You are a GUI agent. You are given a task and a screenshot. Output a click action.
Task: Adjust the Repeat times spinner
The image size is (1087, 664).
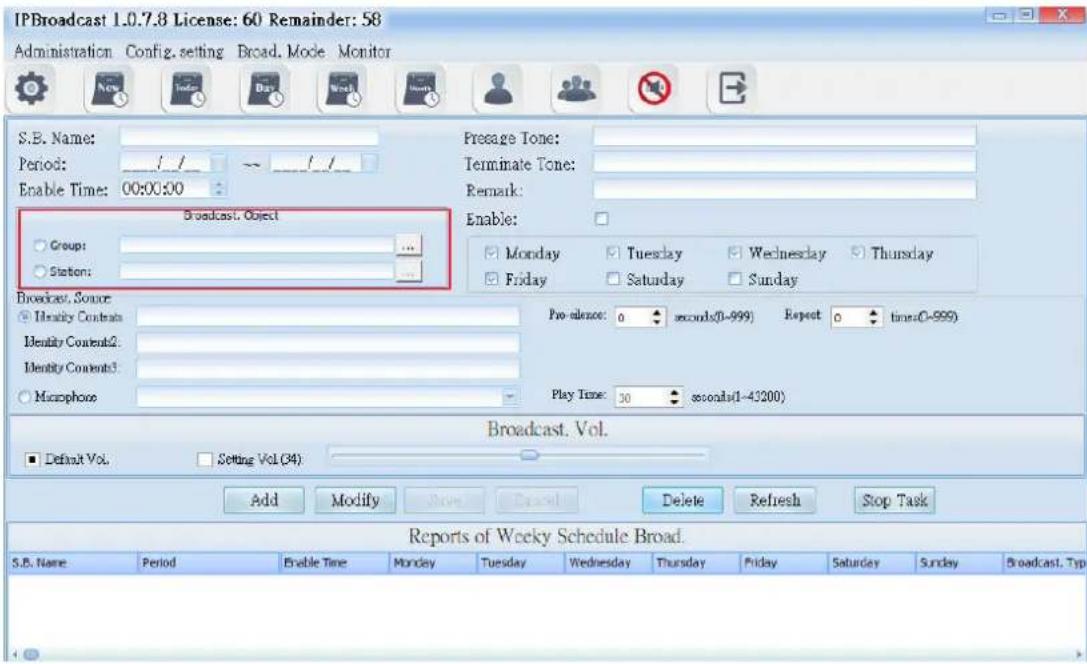(873, 317)
